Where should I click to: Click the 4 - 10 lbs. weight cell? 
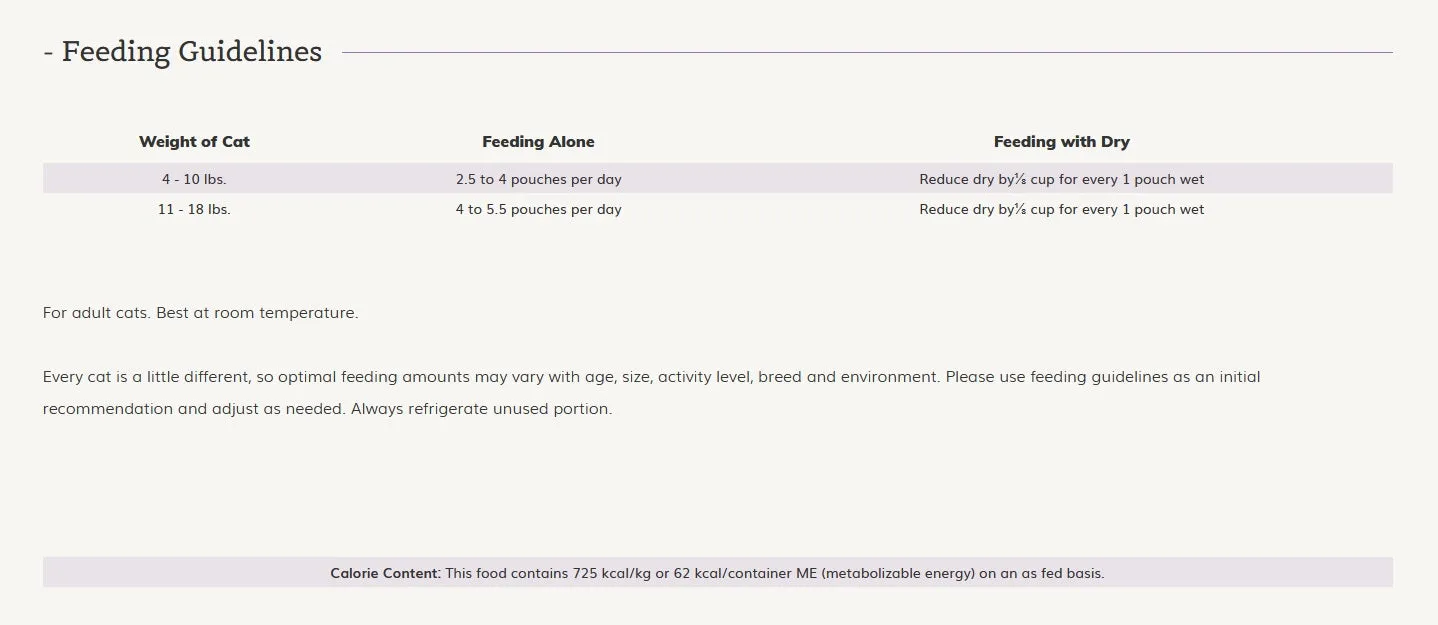point(194,180)
